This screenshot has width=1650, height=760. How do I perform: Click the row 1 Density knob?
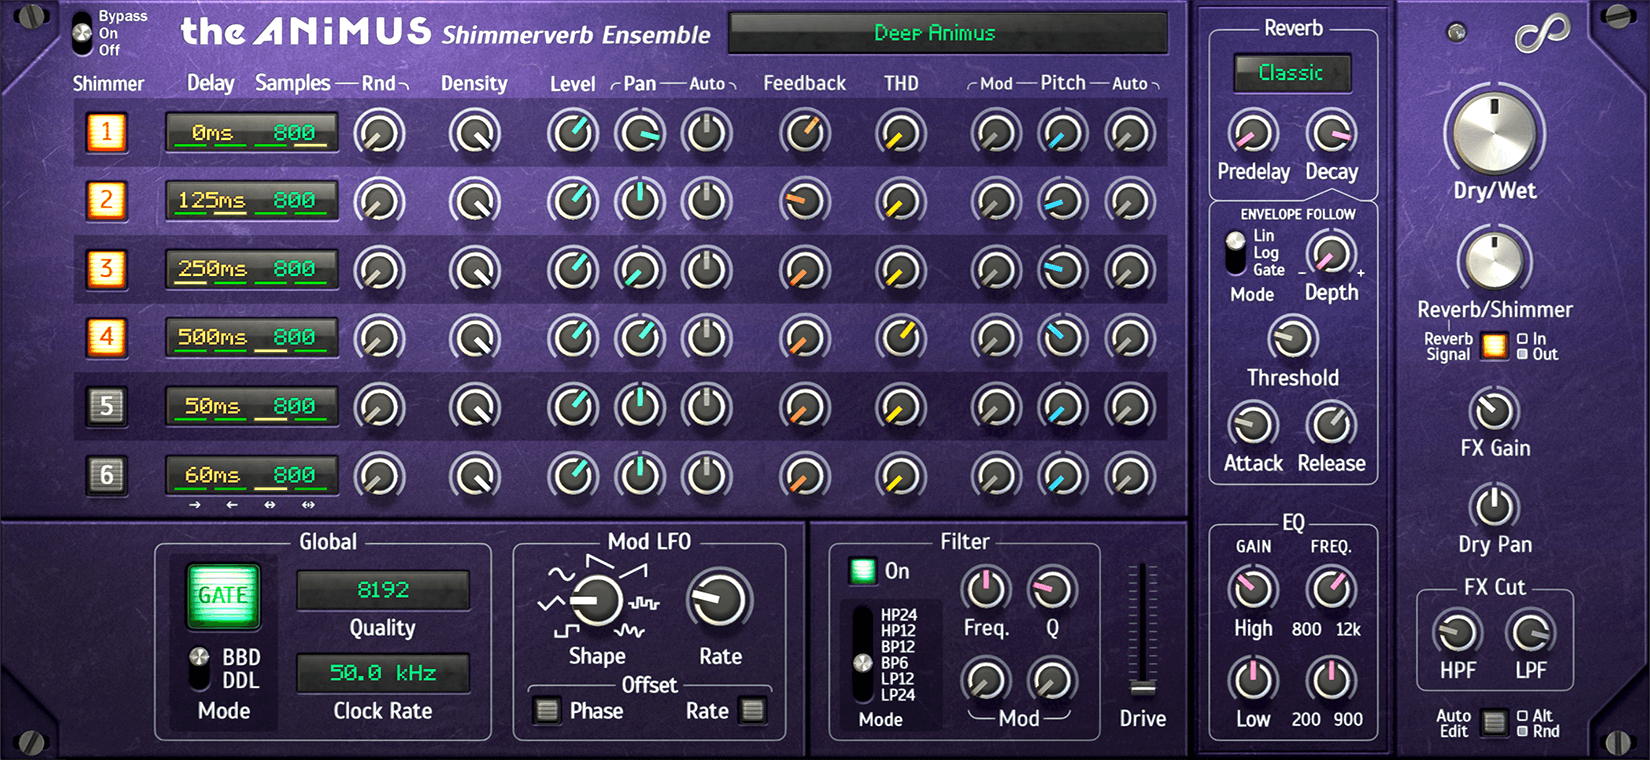(474, 133)
